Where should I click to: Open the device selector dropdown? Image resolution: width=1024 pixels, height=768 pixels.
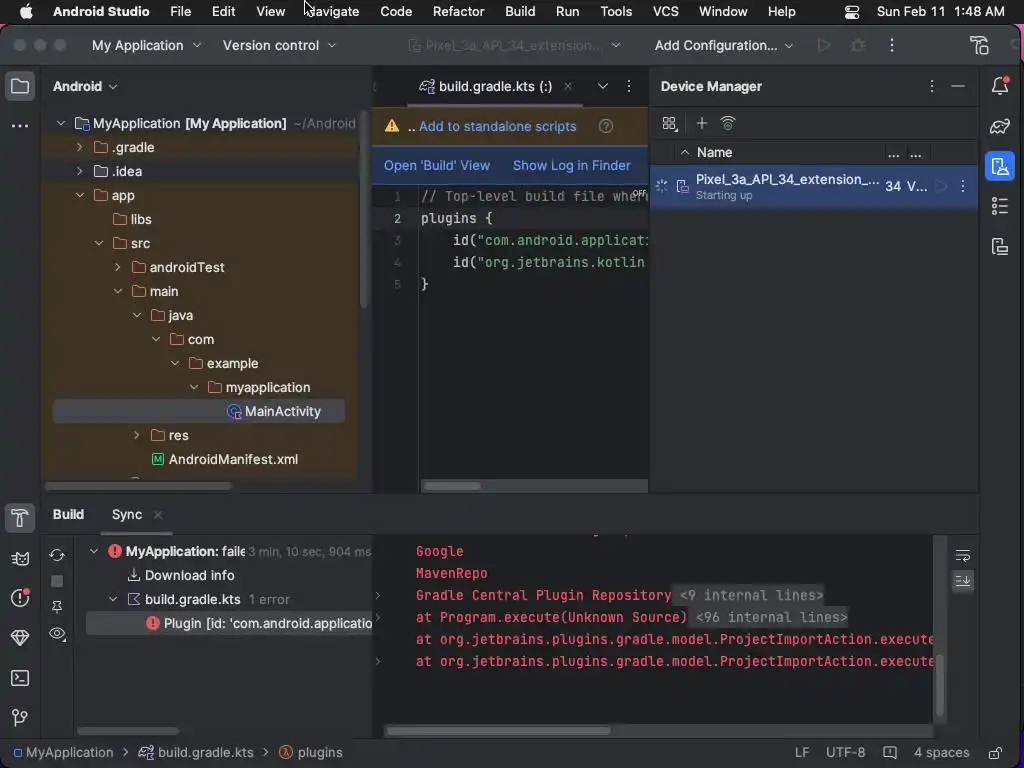514,45
